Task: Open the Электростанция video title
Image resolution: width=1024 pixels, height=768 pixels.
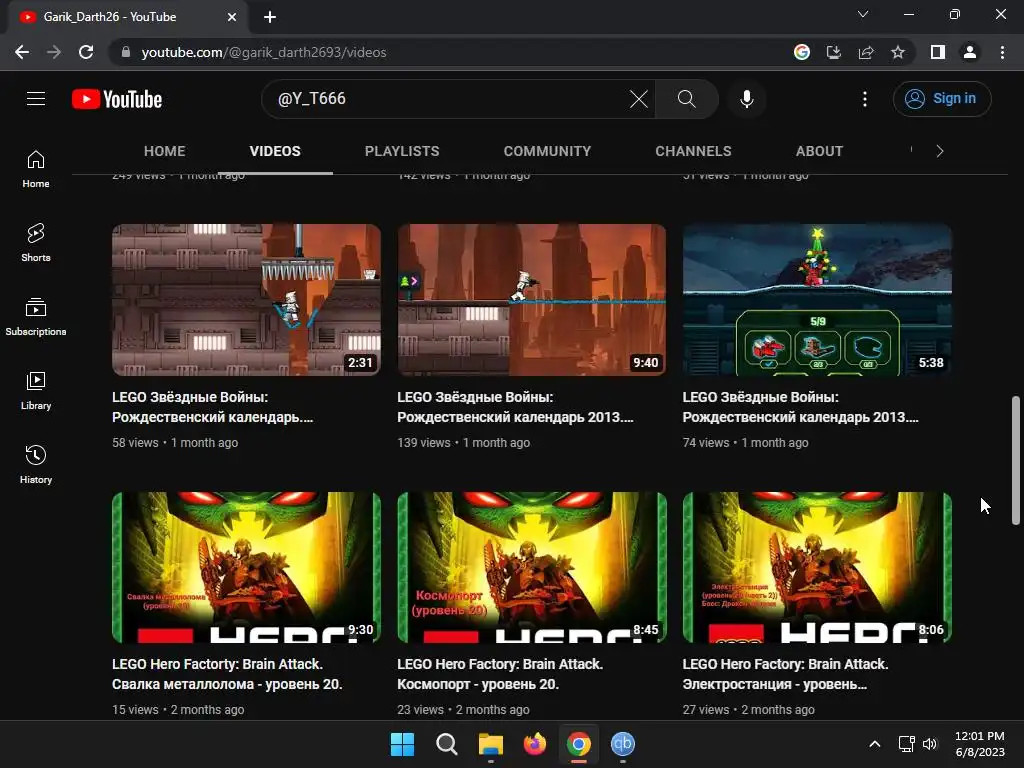Action: pyautogui.click(x=786, y=674)
